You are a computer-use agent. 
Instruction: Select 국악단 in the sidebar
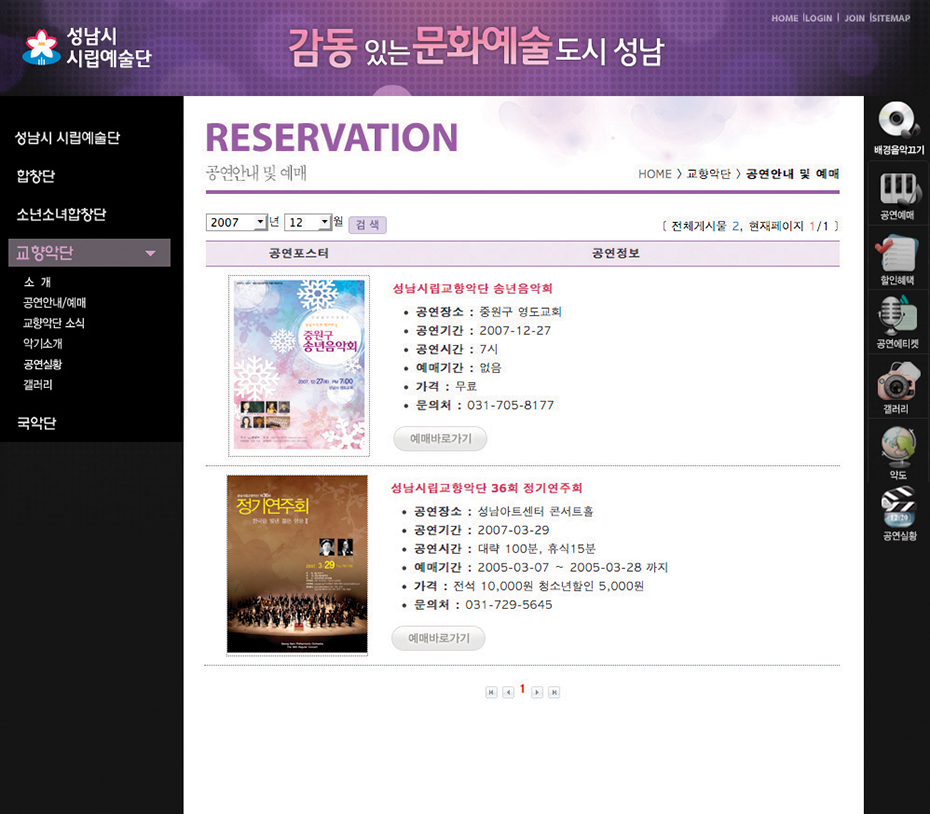pyautogui.click(x=36, y=423)
